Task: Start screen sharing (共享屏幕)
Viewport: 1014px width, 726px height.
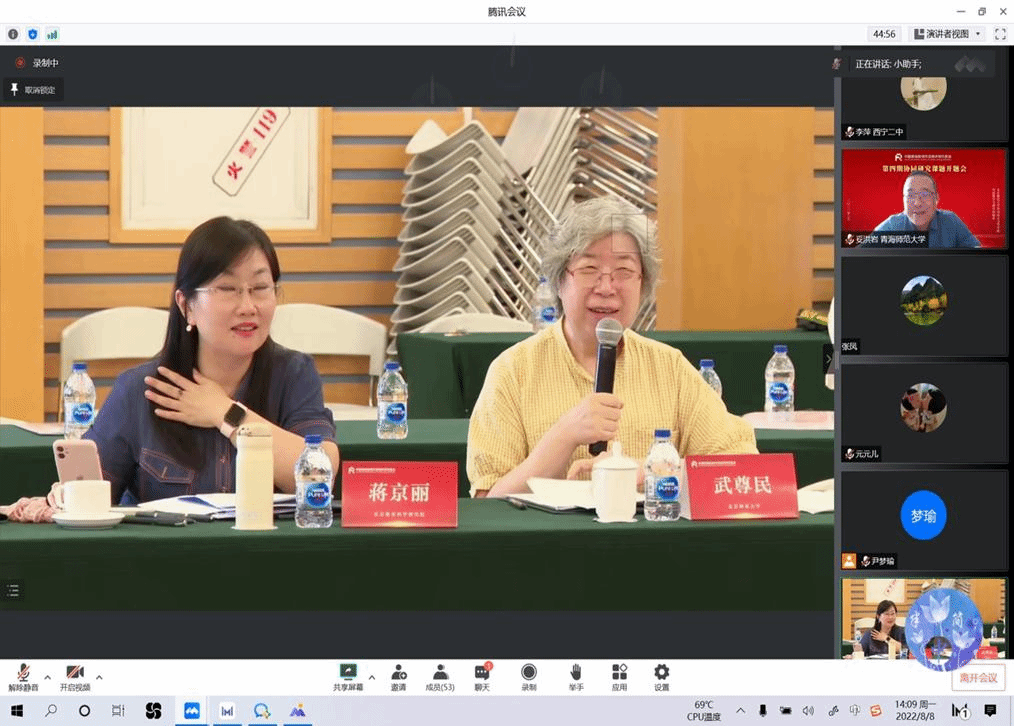Action: click(x=348, y=677)
